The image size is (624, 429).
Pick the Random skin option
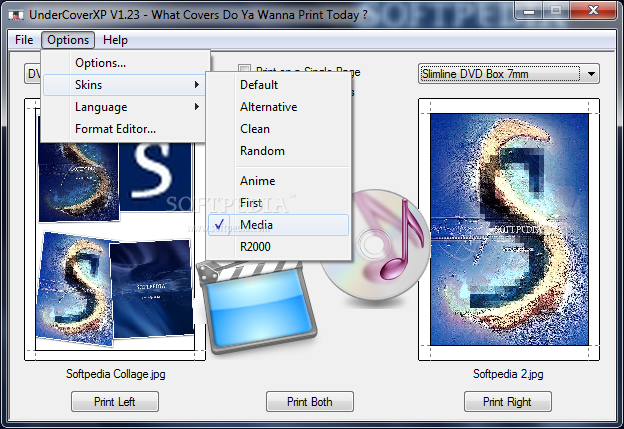pyautogui.click(x=279, y=151)
